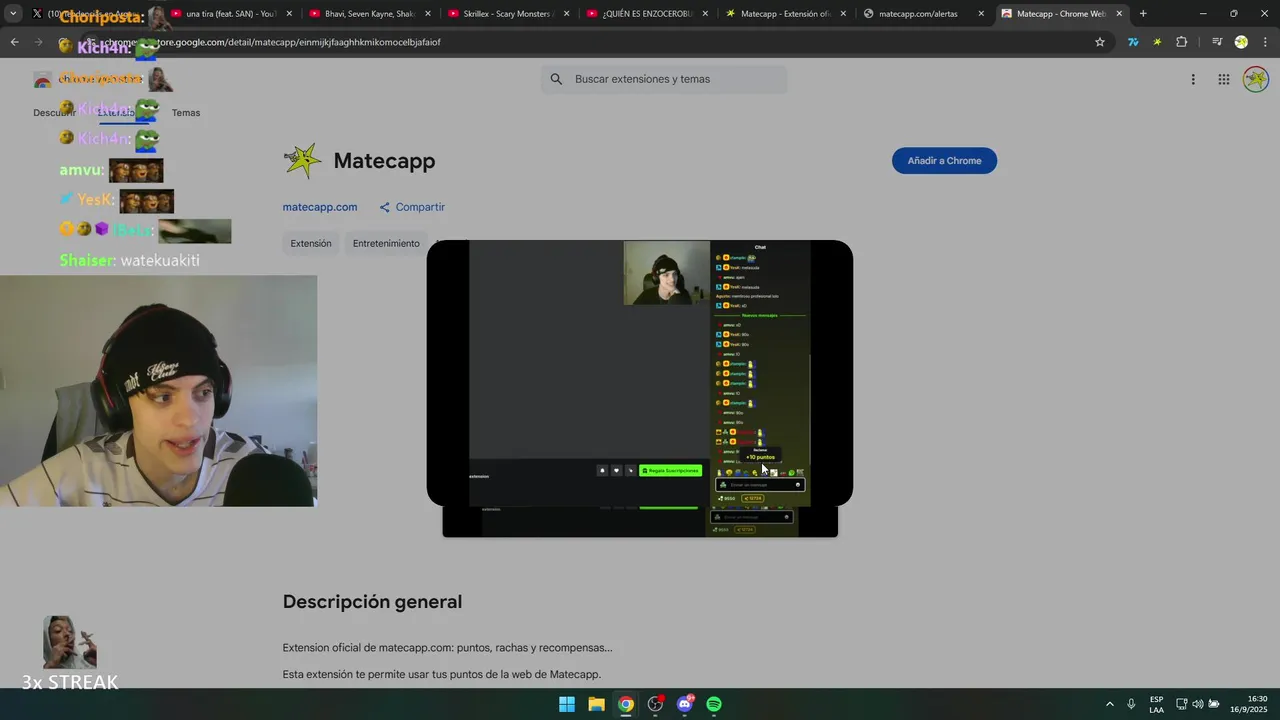Open the media control icon in the Chrome toolbar
Viewport: 1280px width, 720px height.
click(1217, 42)
